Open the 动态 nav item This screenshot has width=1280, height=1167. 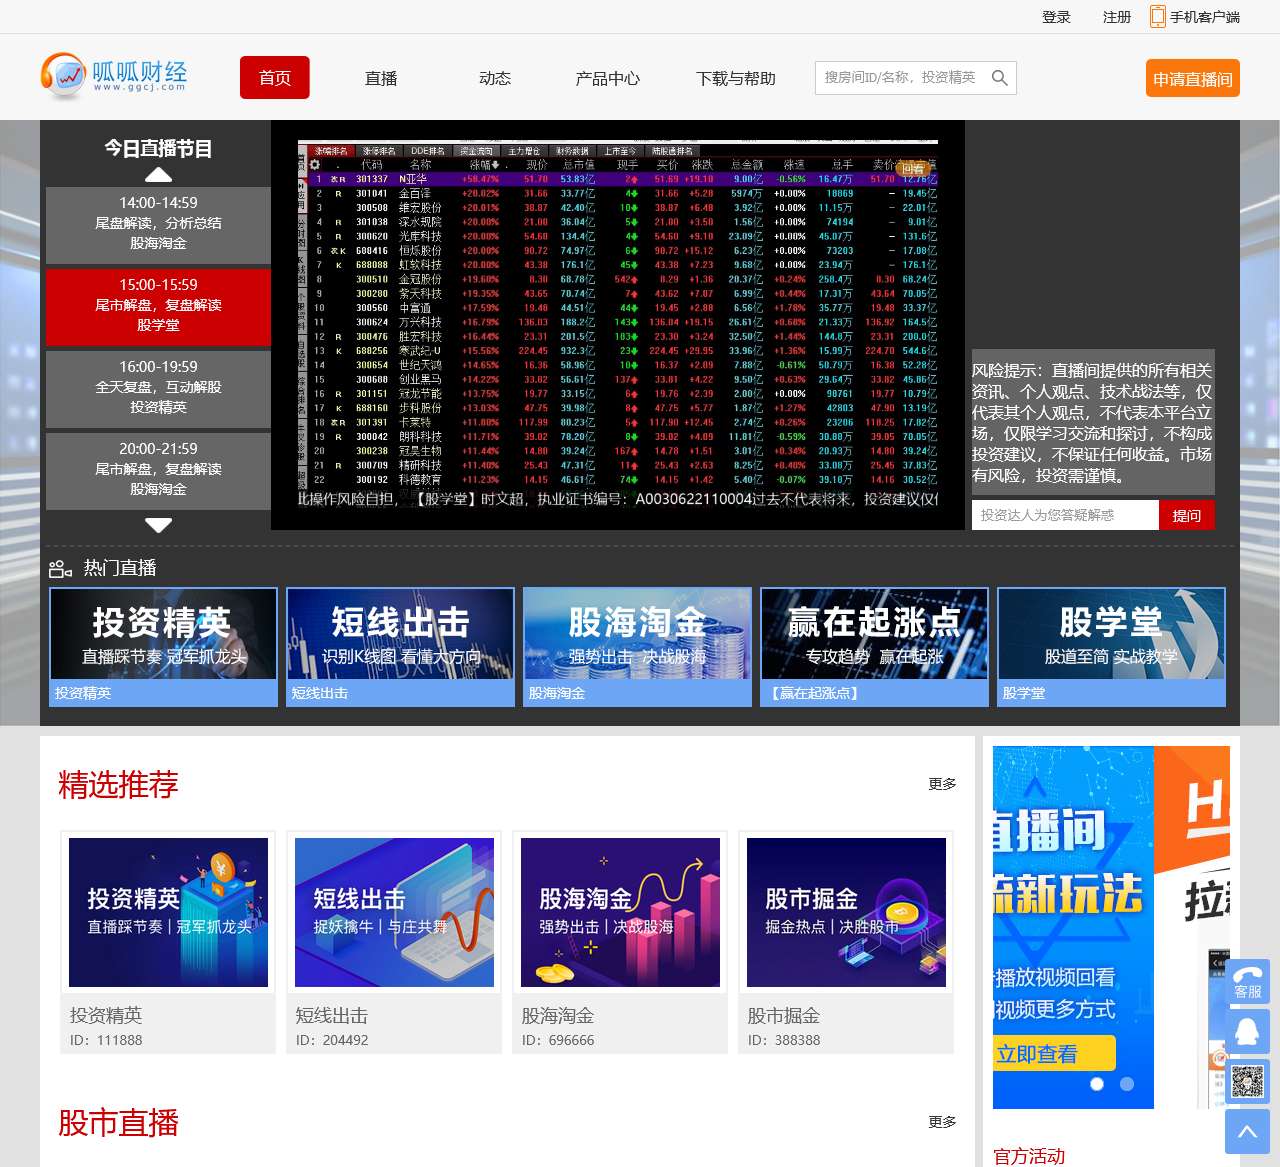tap(495, 78)
